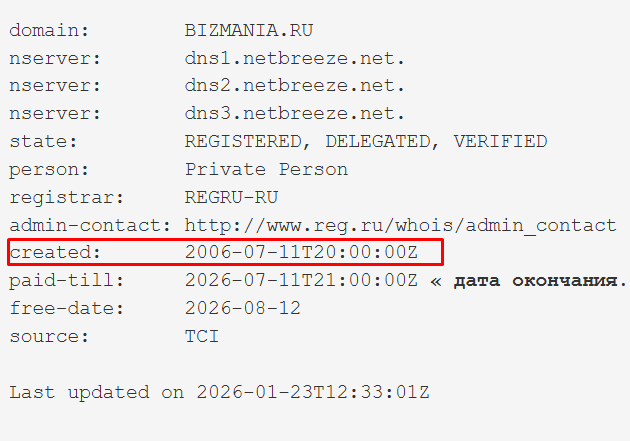Click the paid-till date 2026-07-11T21:00:00Z
This screenshot has height=441, width=630.
pyautogui.click(x=300, y=280)
